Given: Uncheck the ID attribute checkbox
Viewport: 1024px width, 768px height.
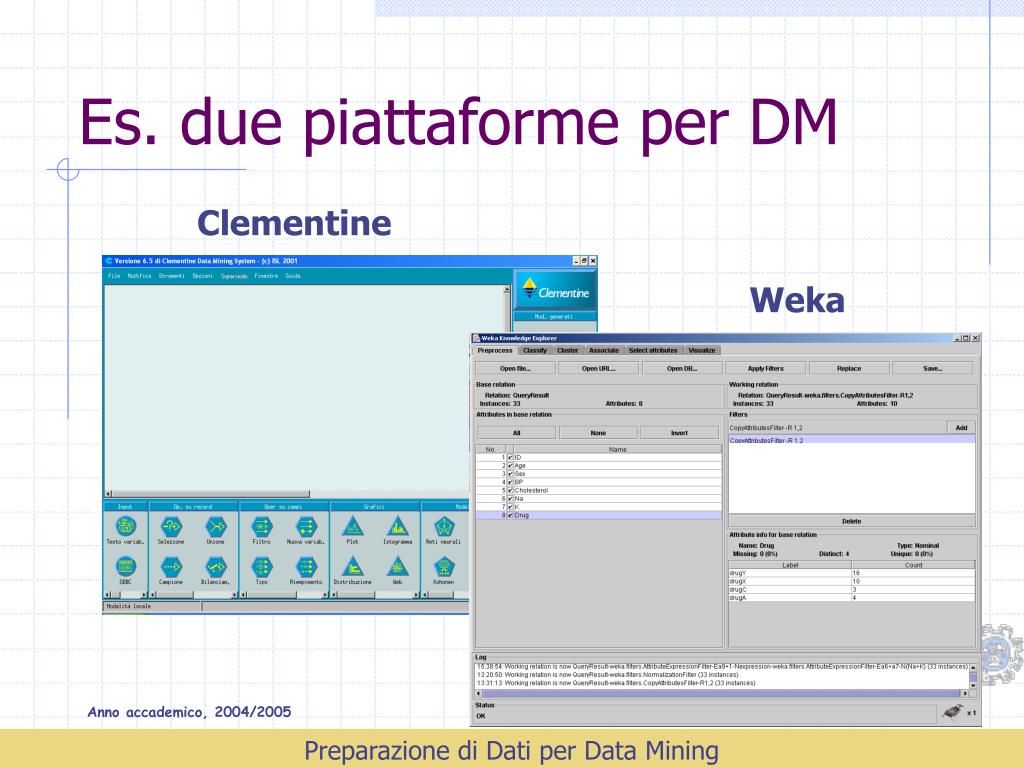Looking at the screenshot, I should tap(511, 458).
